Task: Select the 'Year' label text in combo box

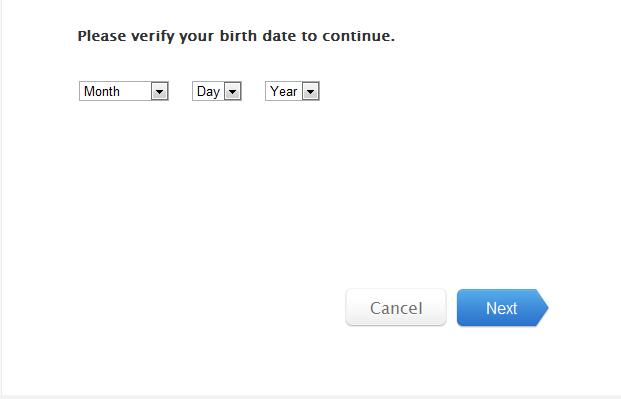Action: click(x=284, y=92)
